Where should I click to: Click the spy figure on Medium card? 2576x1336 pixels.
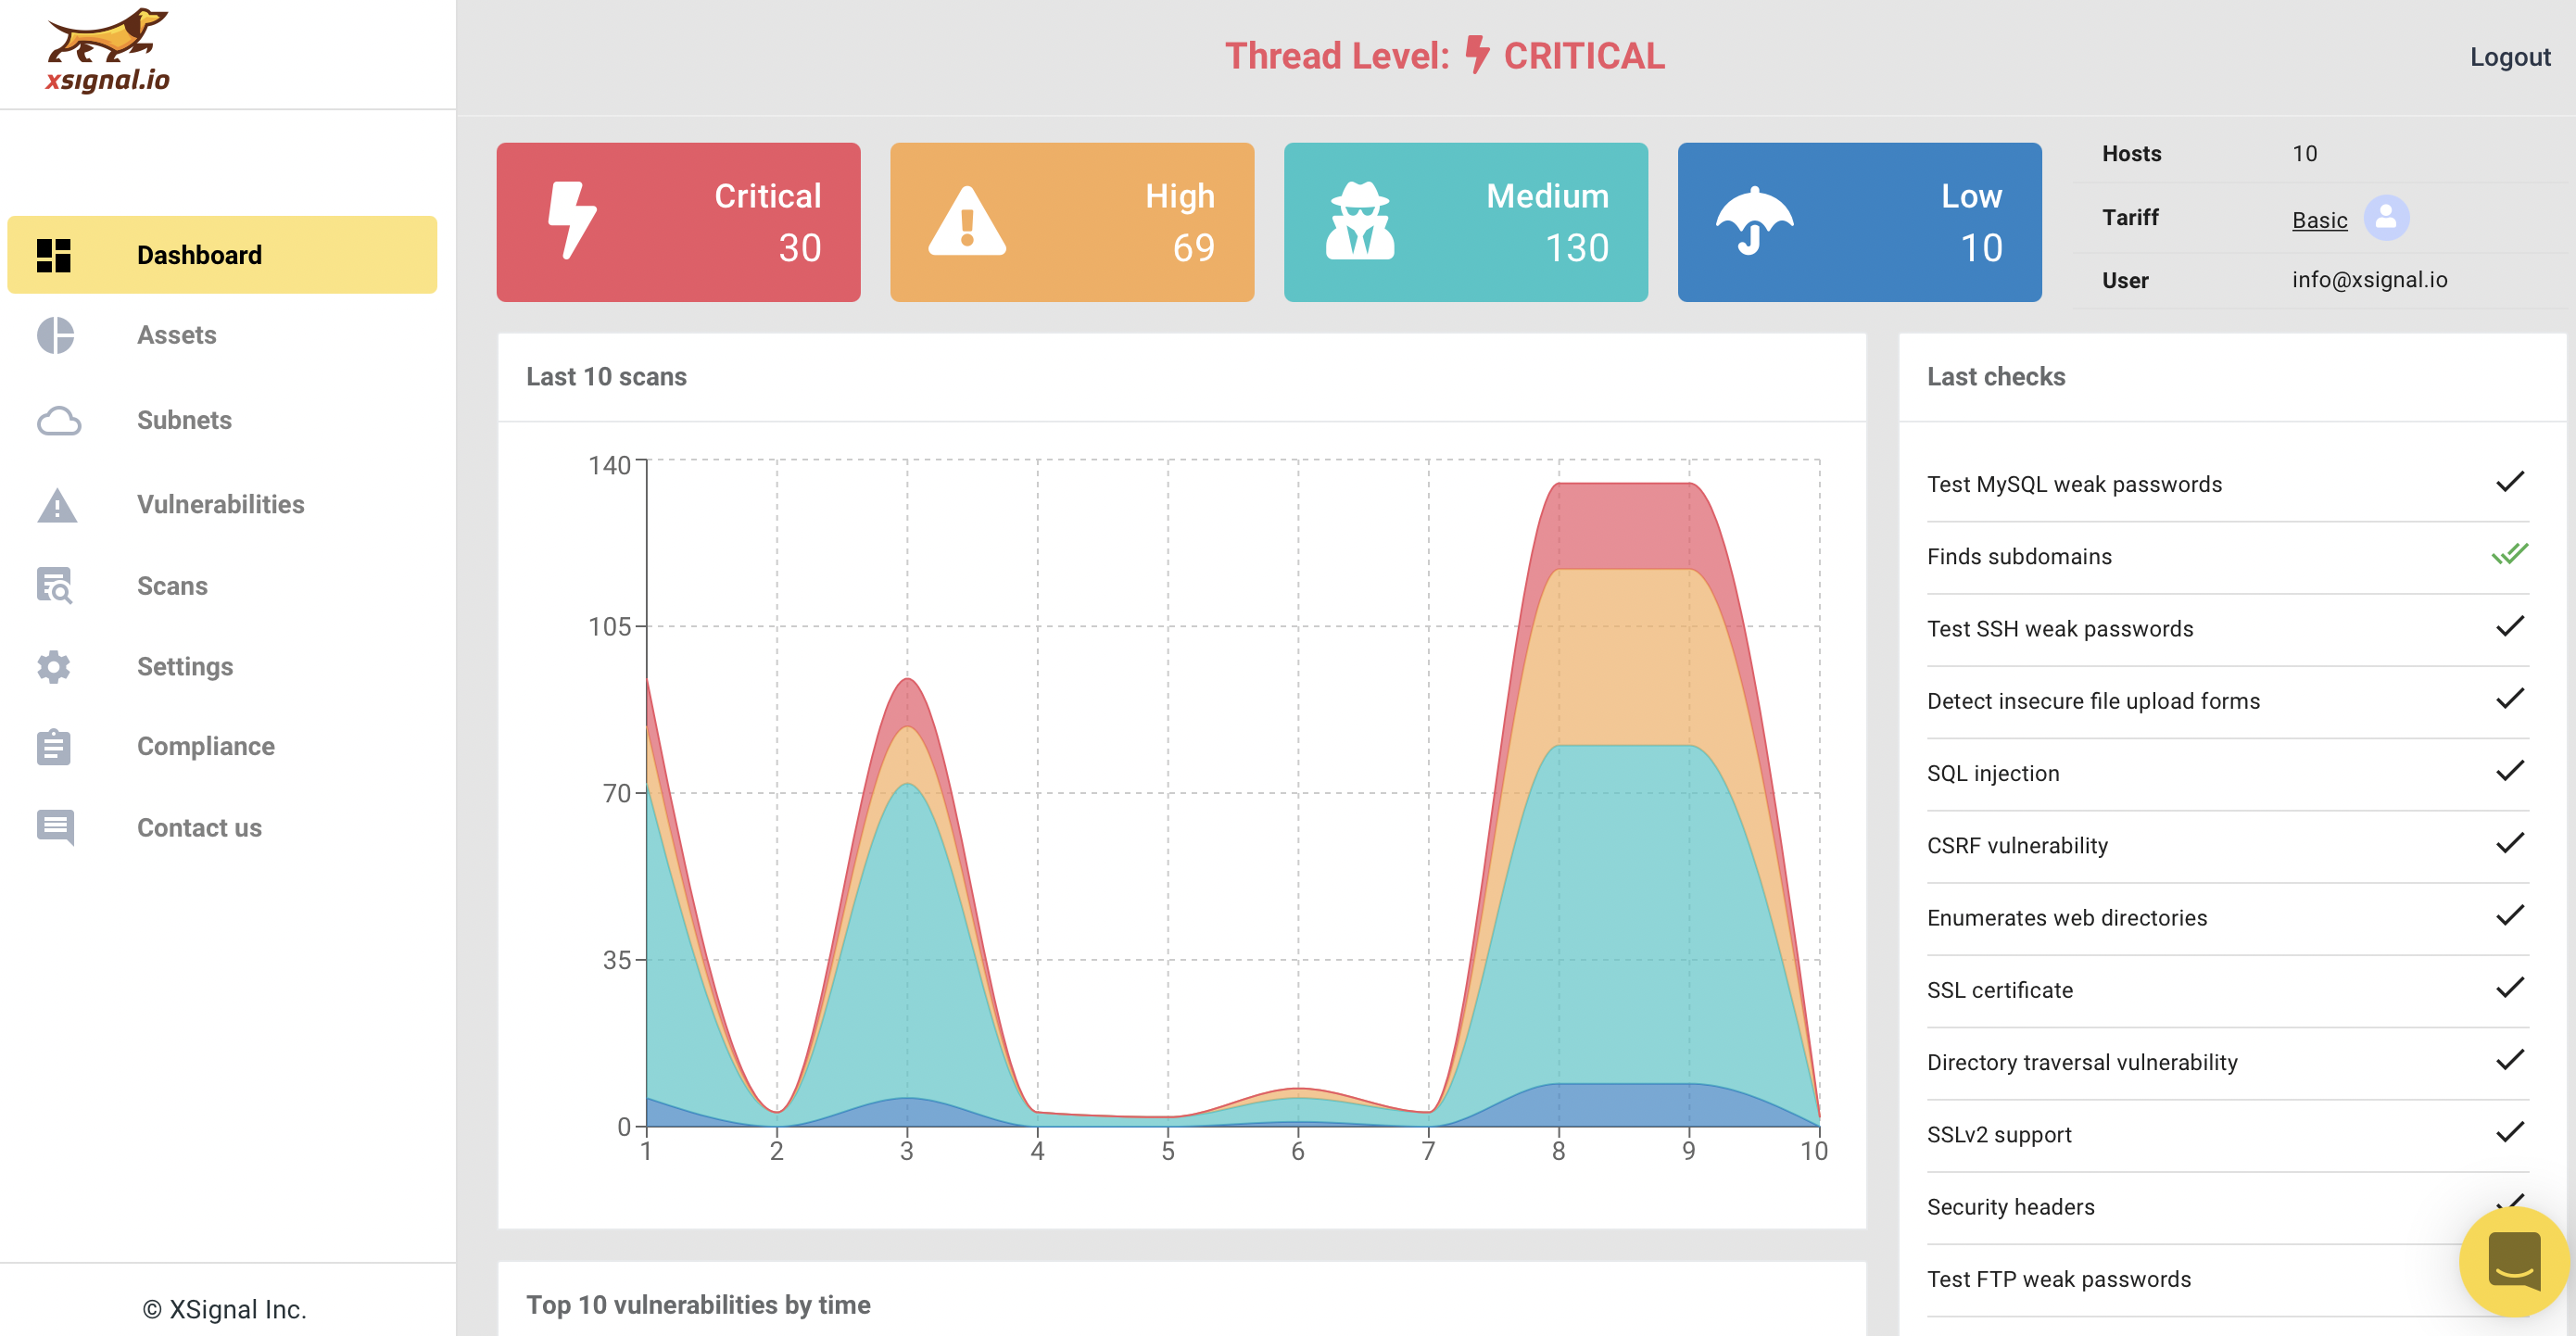click(x=1360, y=221)
